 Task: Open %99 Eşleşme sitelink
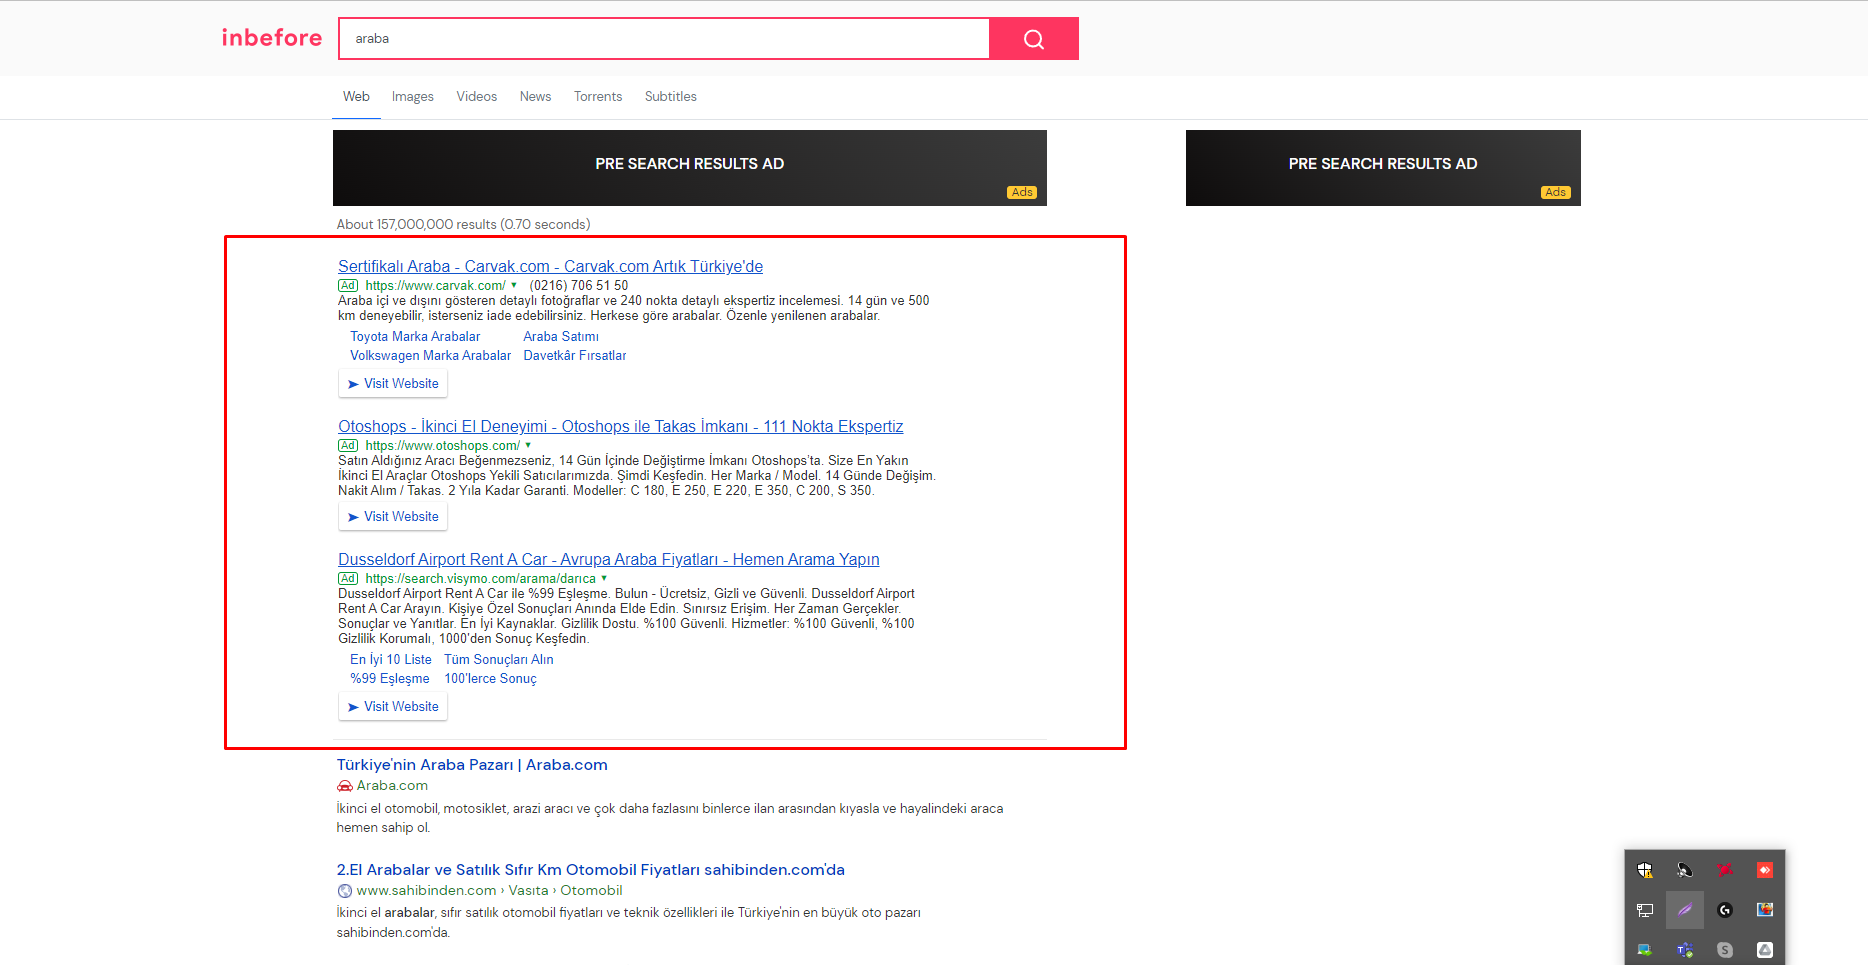click(390, 679)
